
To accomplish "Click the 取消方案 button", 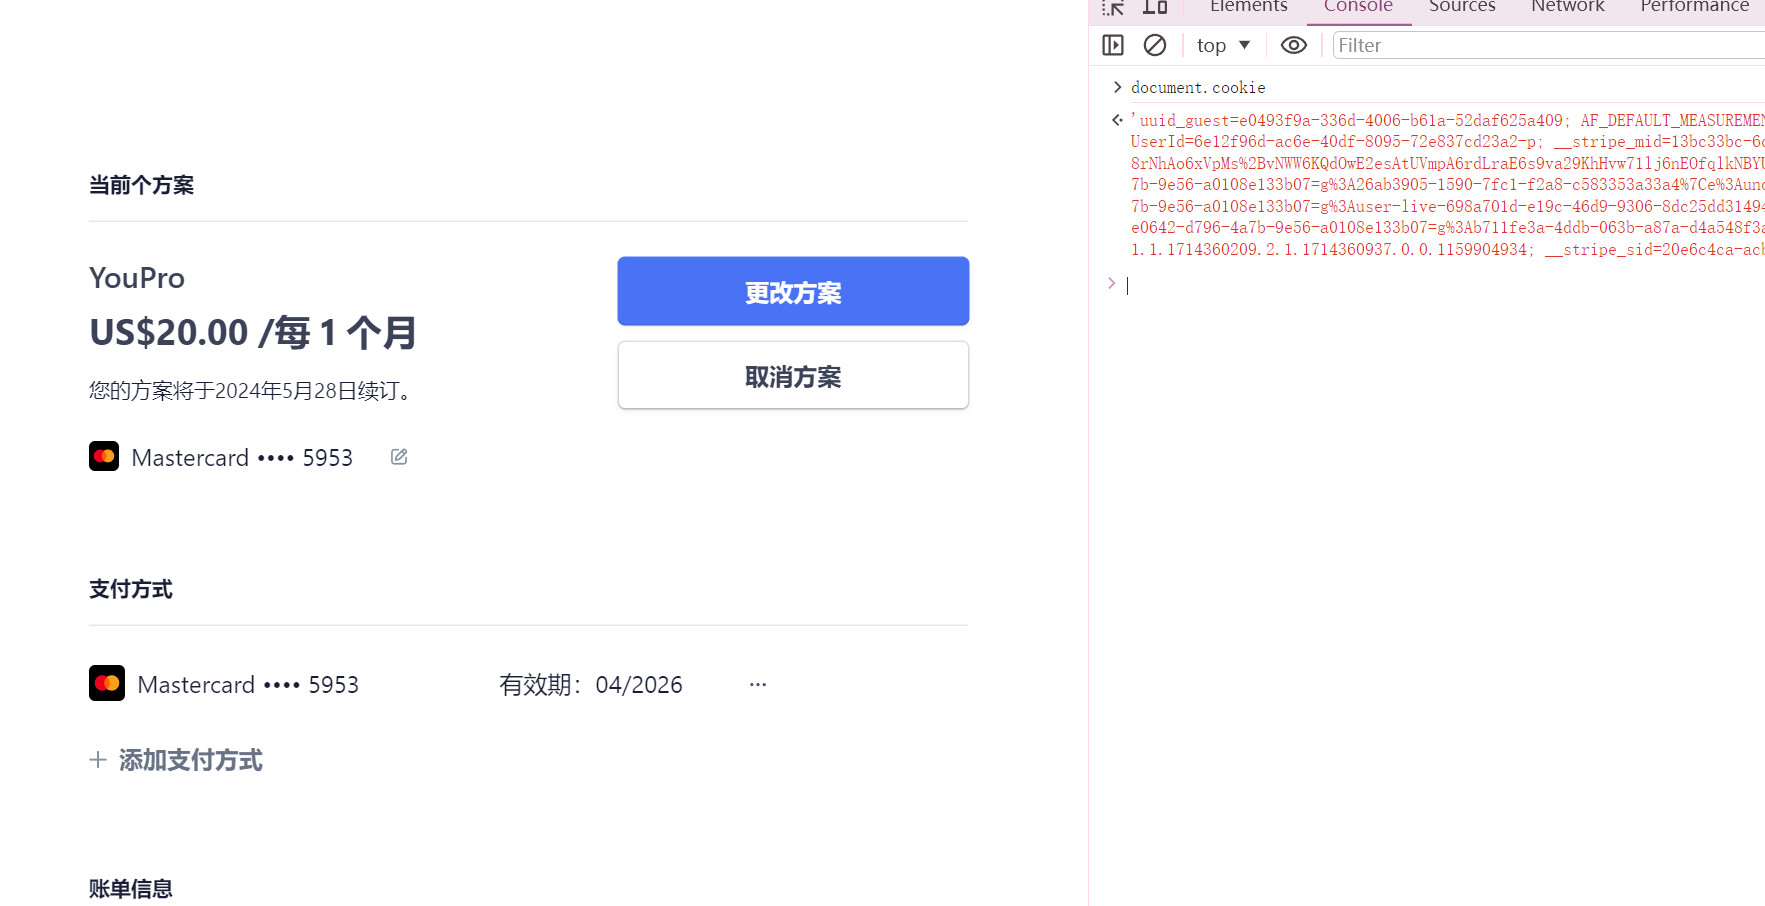I will pyautogui.click(x=793, y=376).
